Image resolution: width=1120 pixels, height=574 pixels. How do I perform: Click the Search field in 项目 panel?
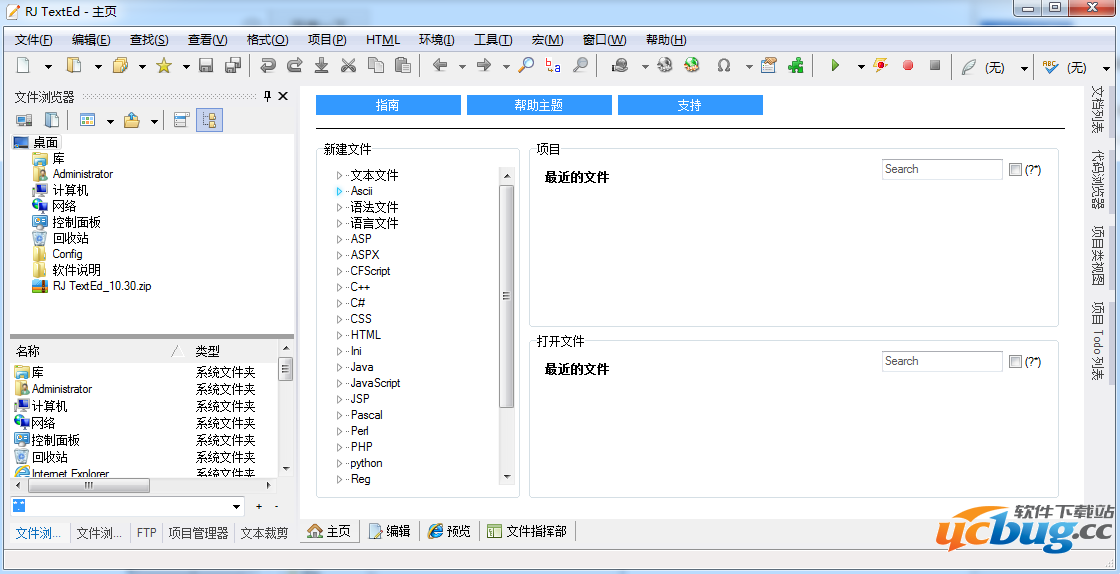[x=941, y=170]
